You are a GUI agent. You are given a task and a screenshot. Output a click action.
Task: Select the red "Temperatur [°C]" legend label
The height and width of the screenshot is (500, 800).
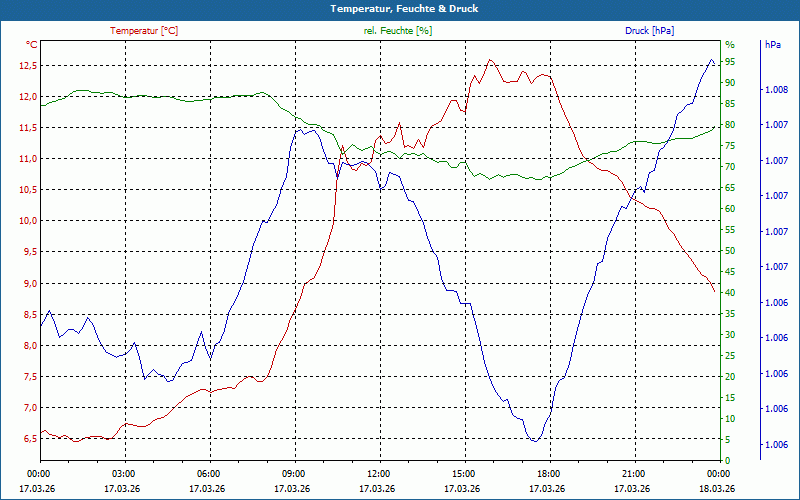click(144, 31)
